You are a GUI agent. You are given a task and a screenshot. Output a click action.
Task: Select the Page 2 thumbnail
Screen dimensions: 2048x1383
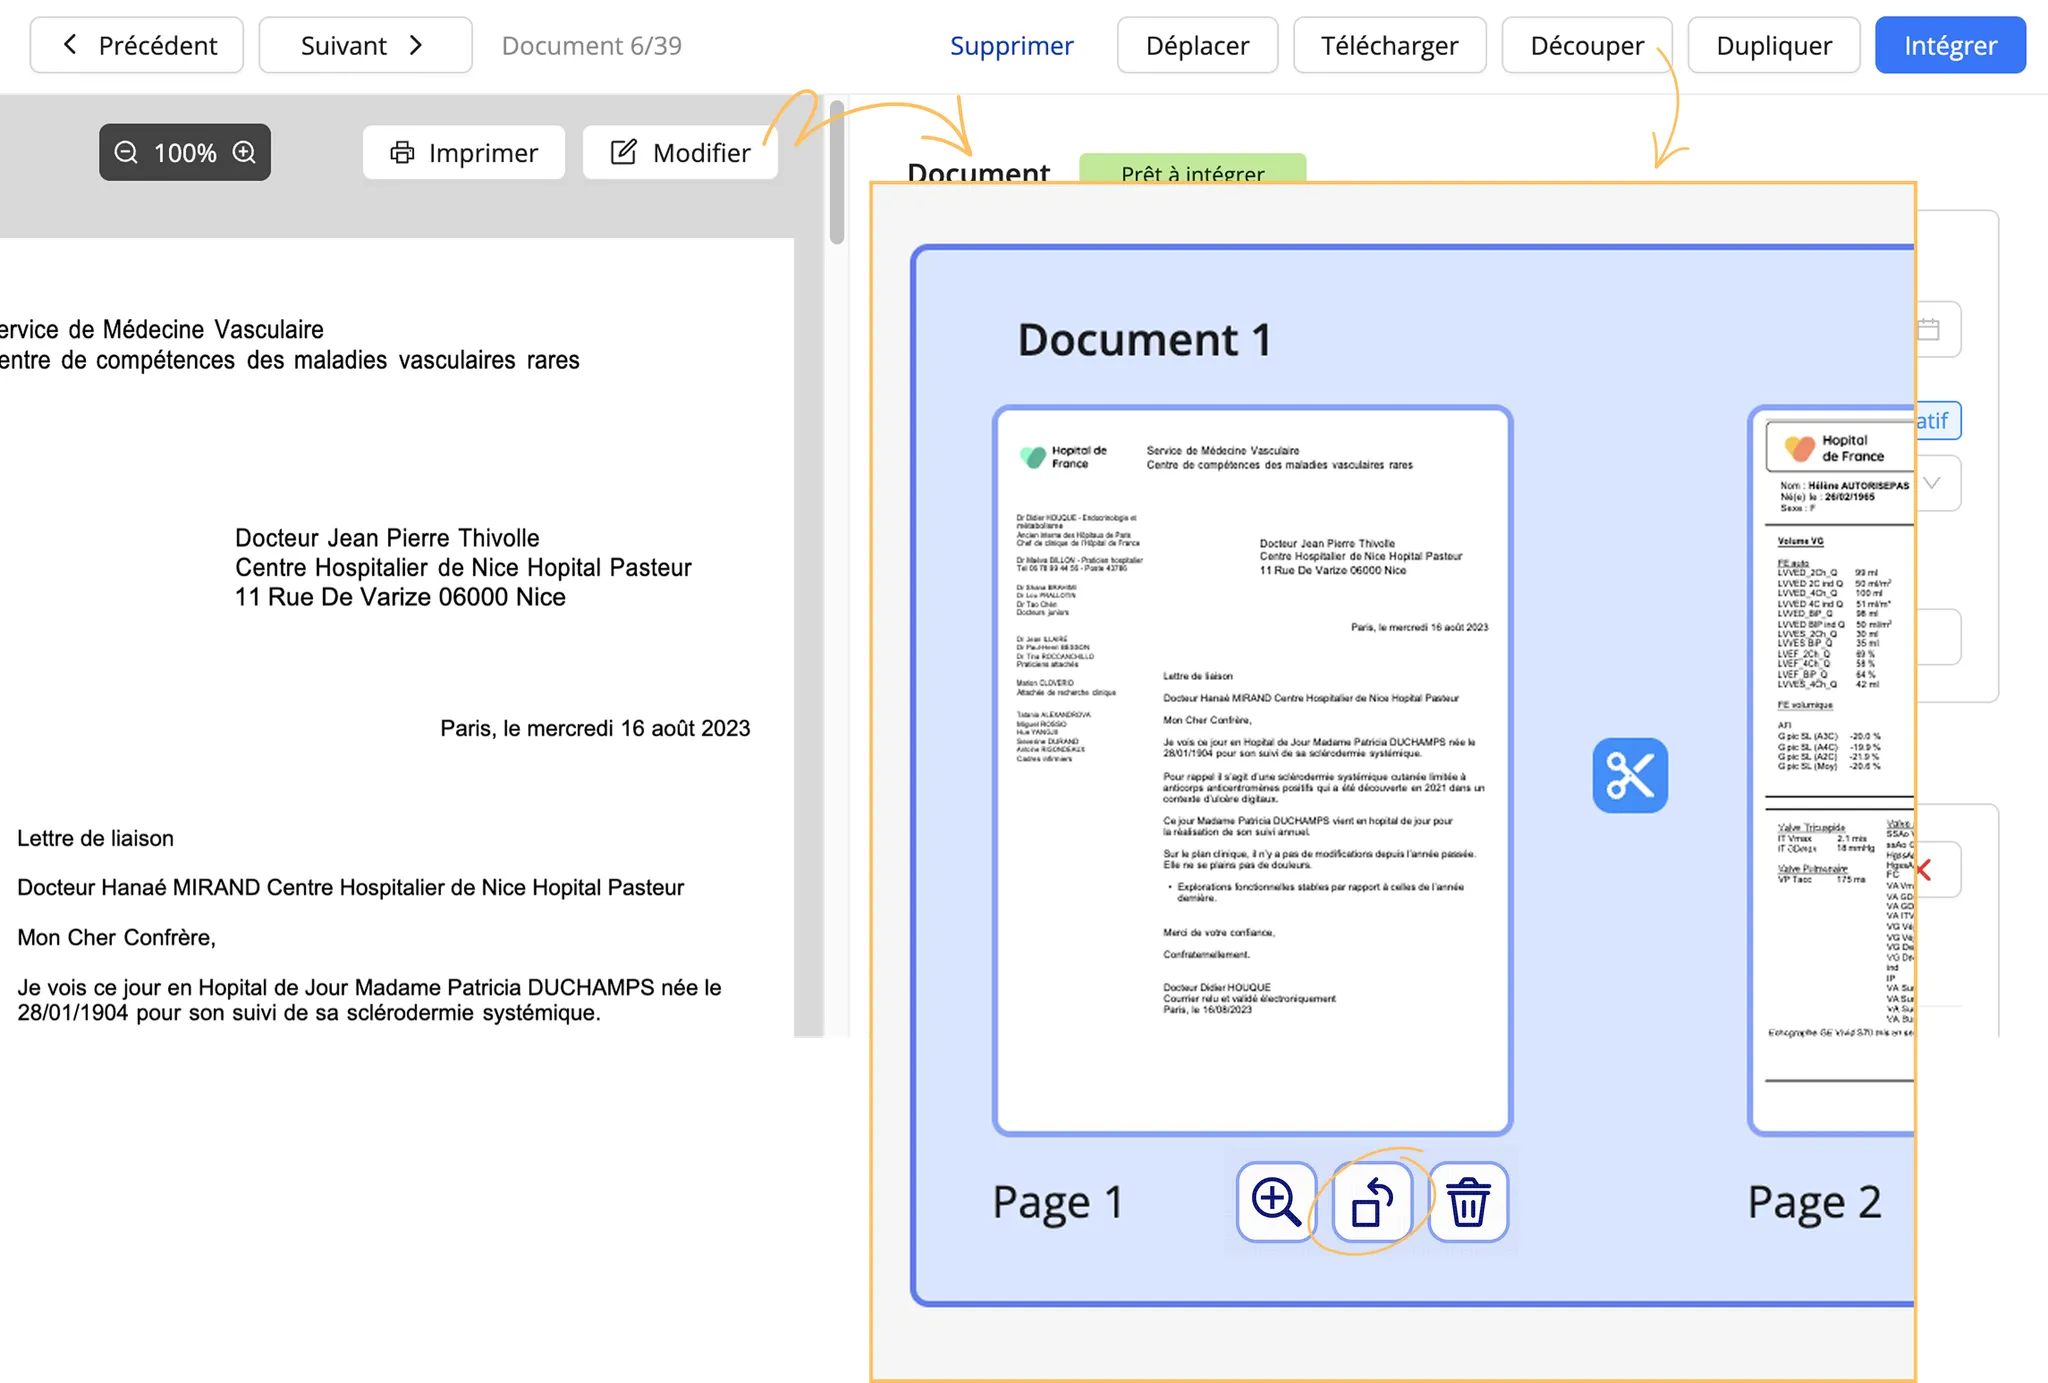tap(1832, 770)
